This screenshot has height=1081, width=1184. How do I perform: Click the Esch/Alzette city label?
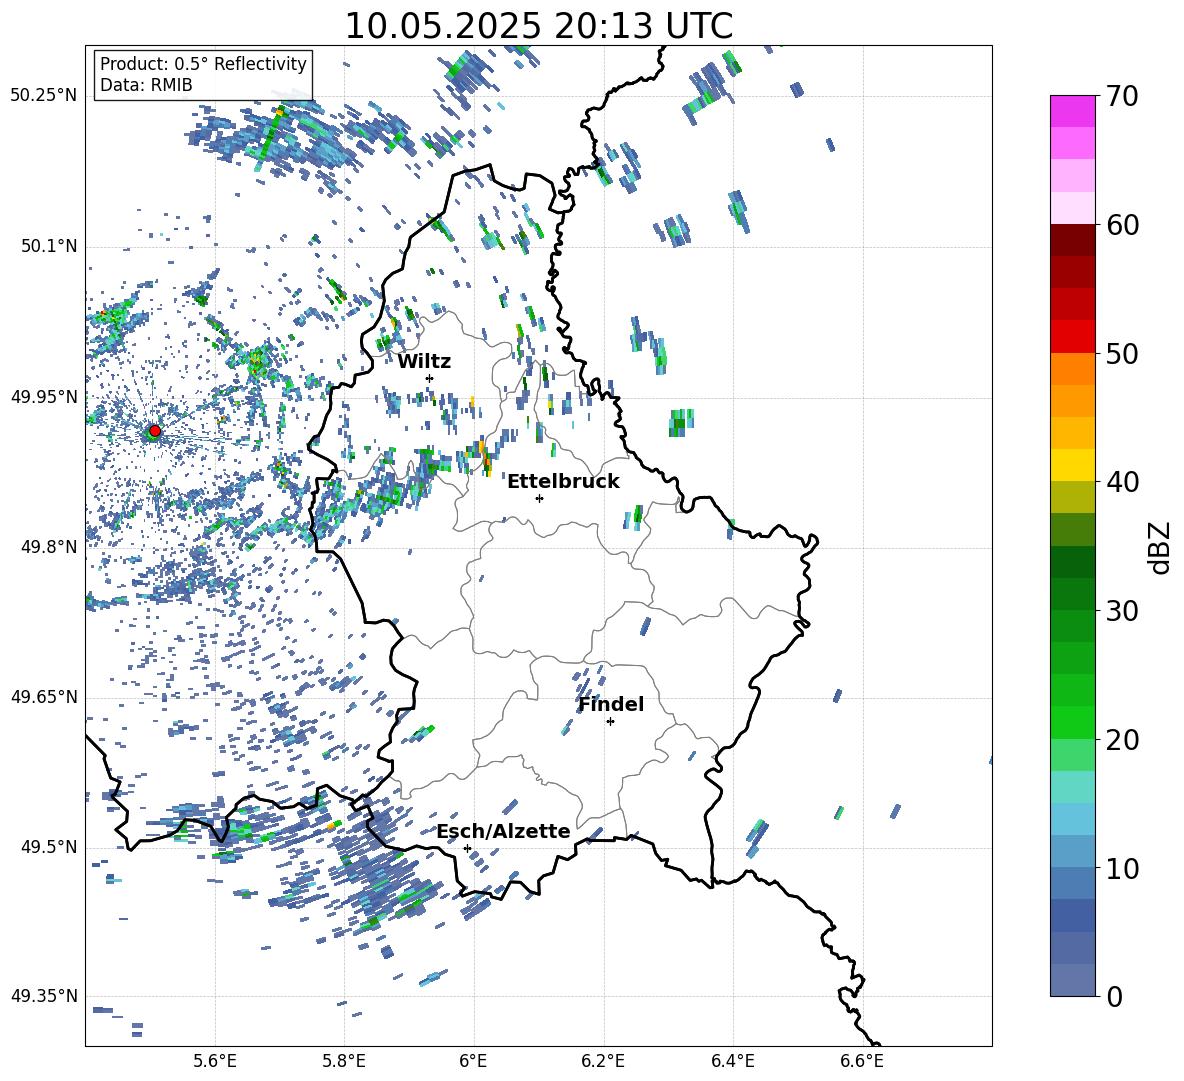503,832
